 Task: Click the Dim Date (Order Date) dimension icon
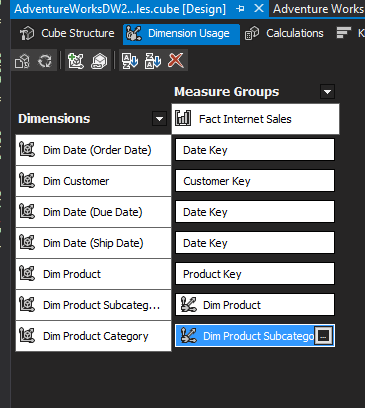pyautogui.click(x=27, y=149)
